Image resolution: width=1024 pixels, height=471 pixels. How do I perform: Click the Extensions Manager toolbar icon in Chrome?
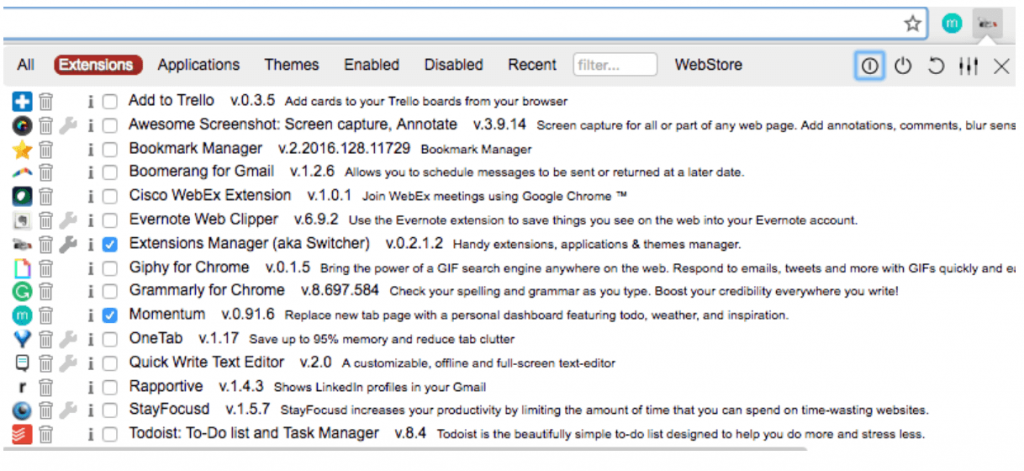[x=987, y=24]
